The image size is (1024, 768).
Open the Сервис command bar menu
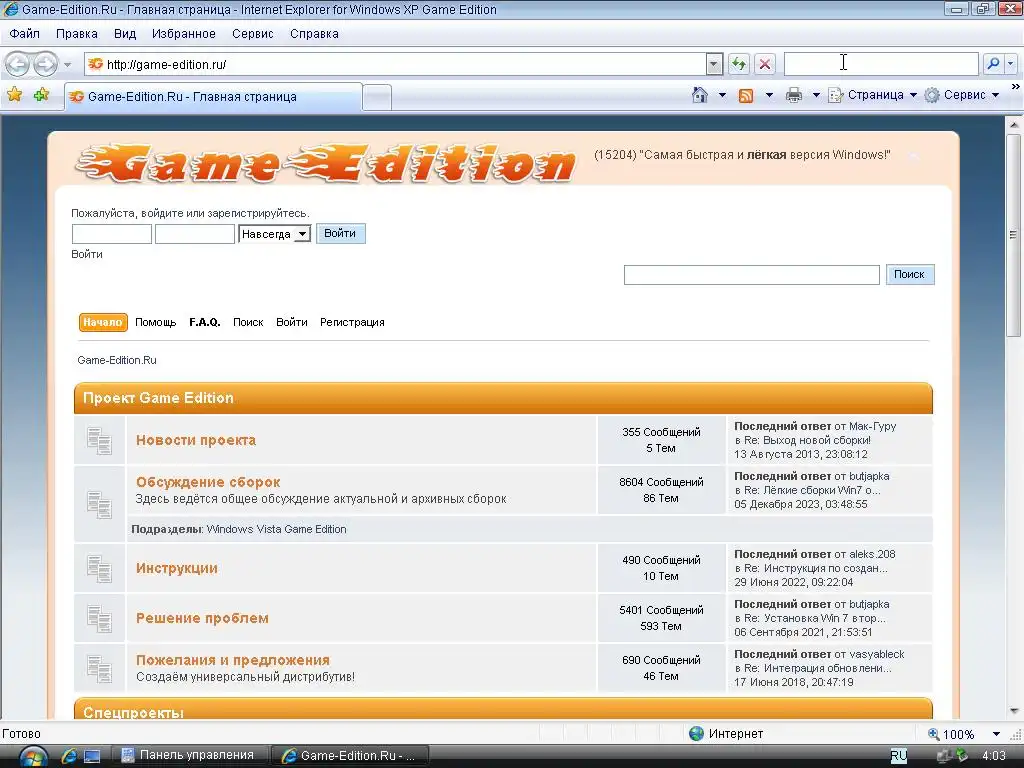[961, 95]
